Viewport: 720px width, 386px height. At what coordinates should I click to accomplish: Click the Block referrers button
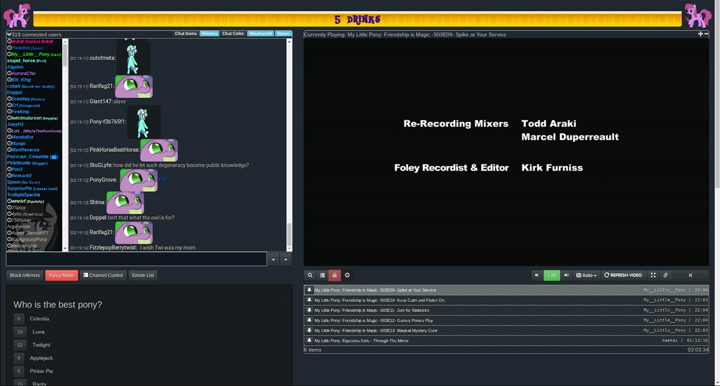25,275
